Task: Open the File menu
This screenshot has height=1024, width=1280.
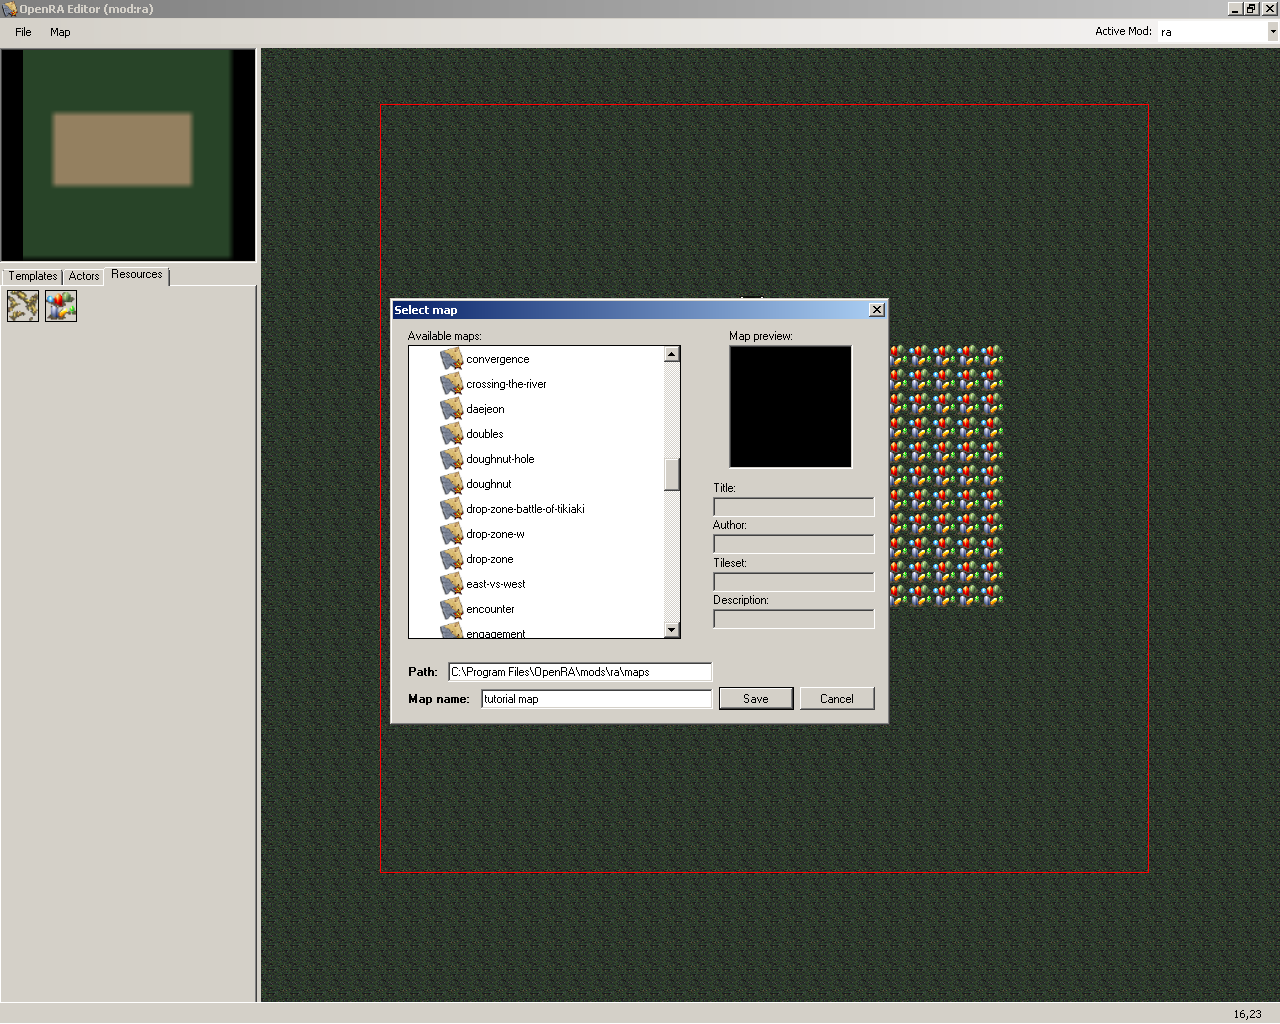Action: pyautogui.click(x=23, y=32)
